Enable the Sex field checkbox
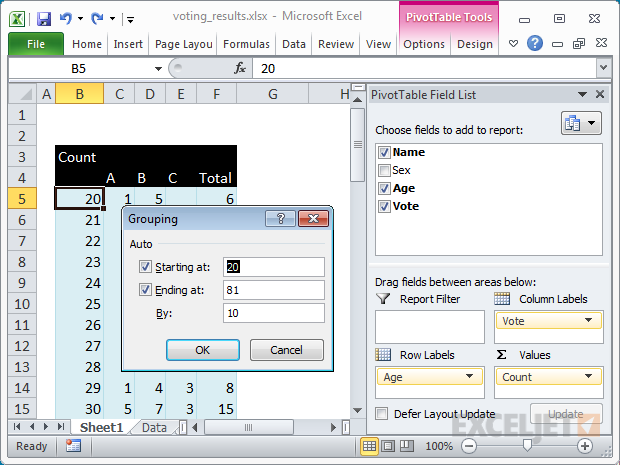Viewport: 620px width, 465px height. pos(384,171)
